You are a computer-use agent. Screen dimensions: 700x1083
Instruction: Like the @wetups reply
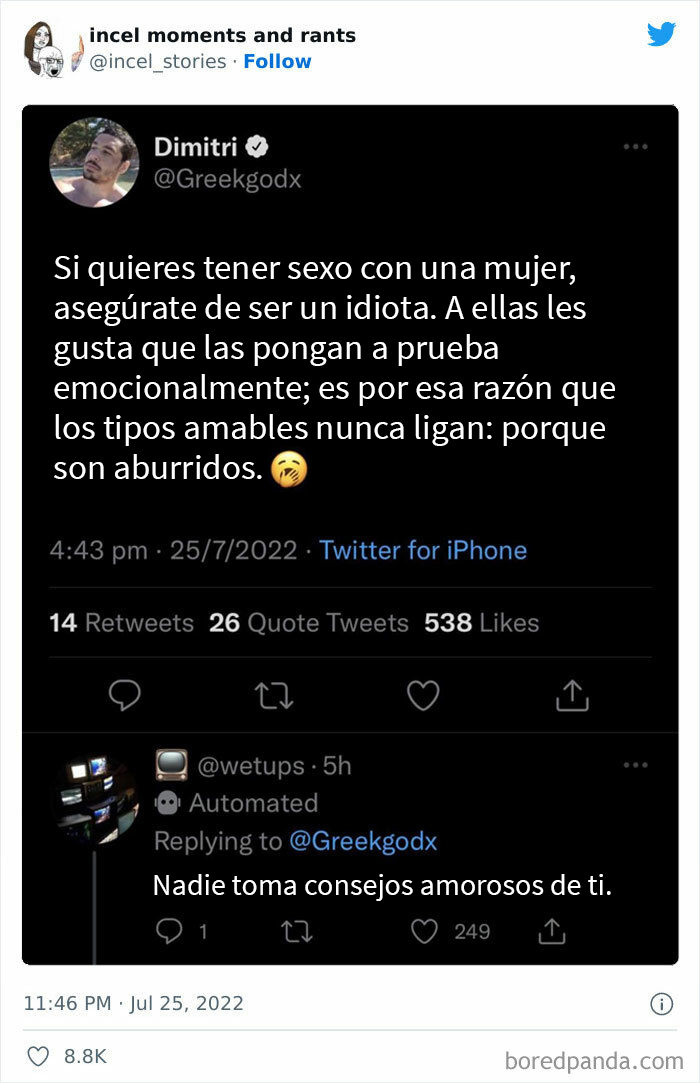tap(427, 932)
